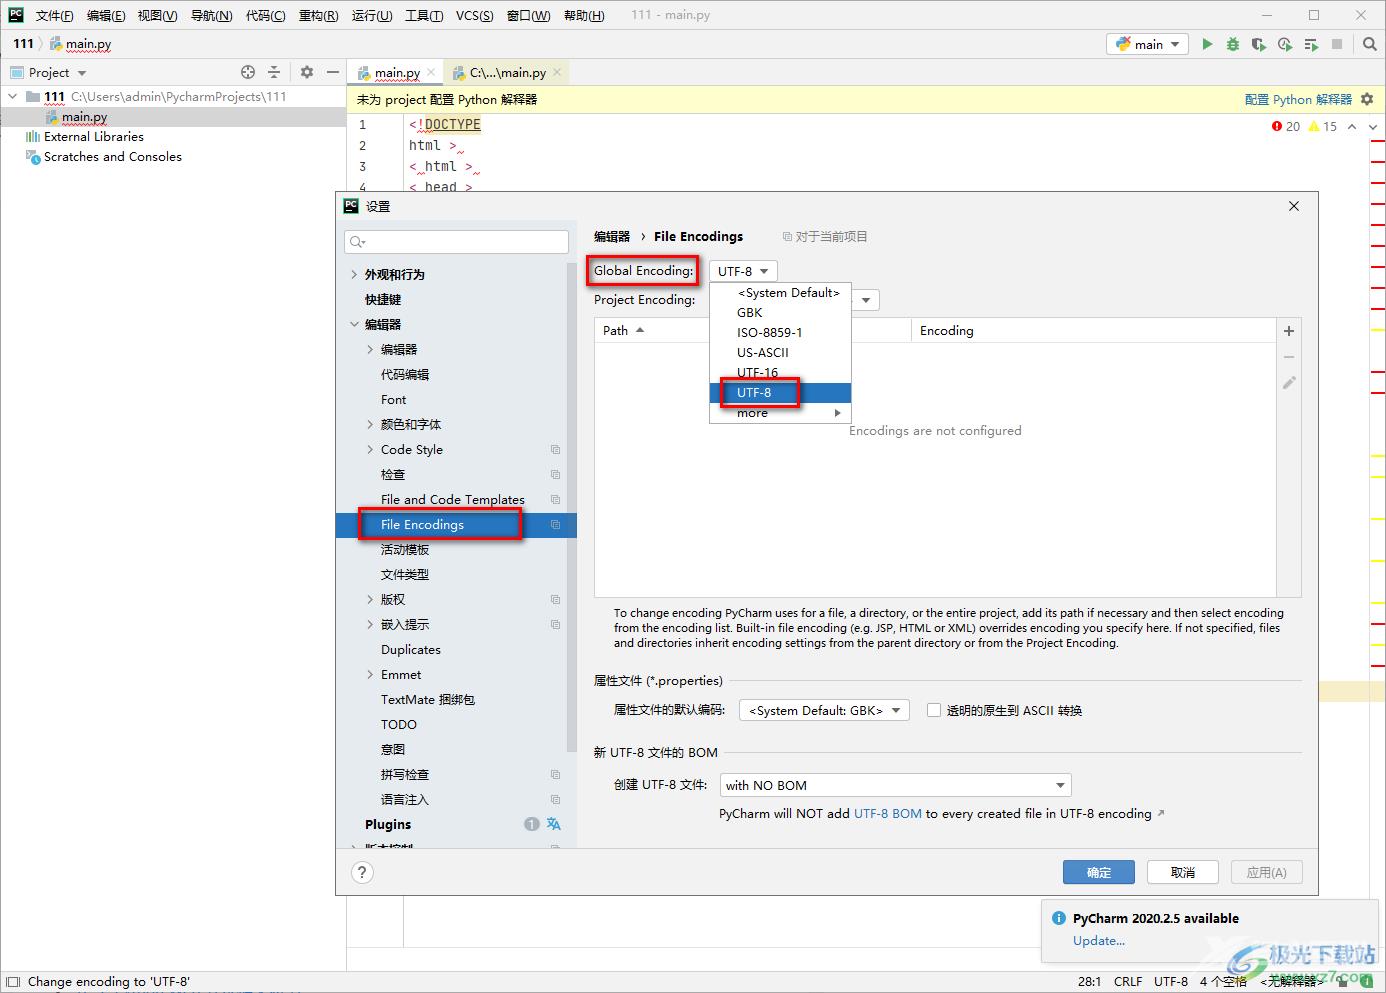Go to previous highlighted error arrow
This screenshot has height=993, width=1386.
click(x=1352, y=126)
